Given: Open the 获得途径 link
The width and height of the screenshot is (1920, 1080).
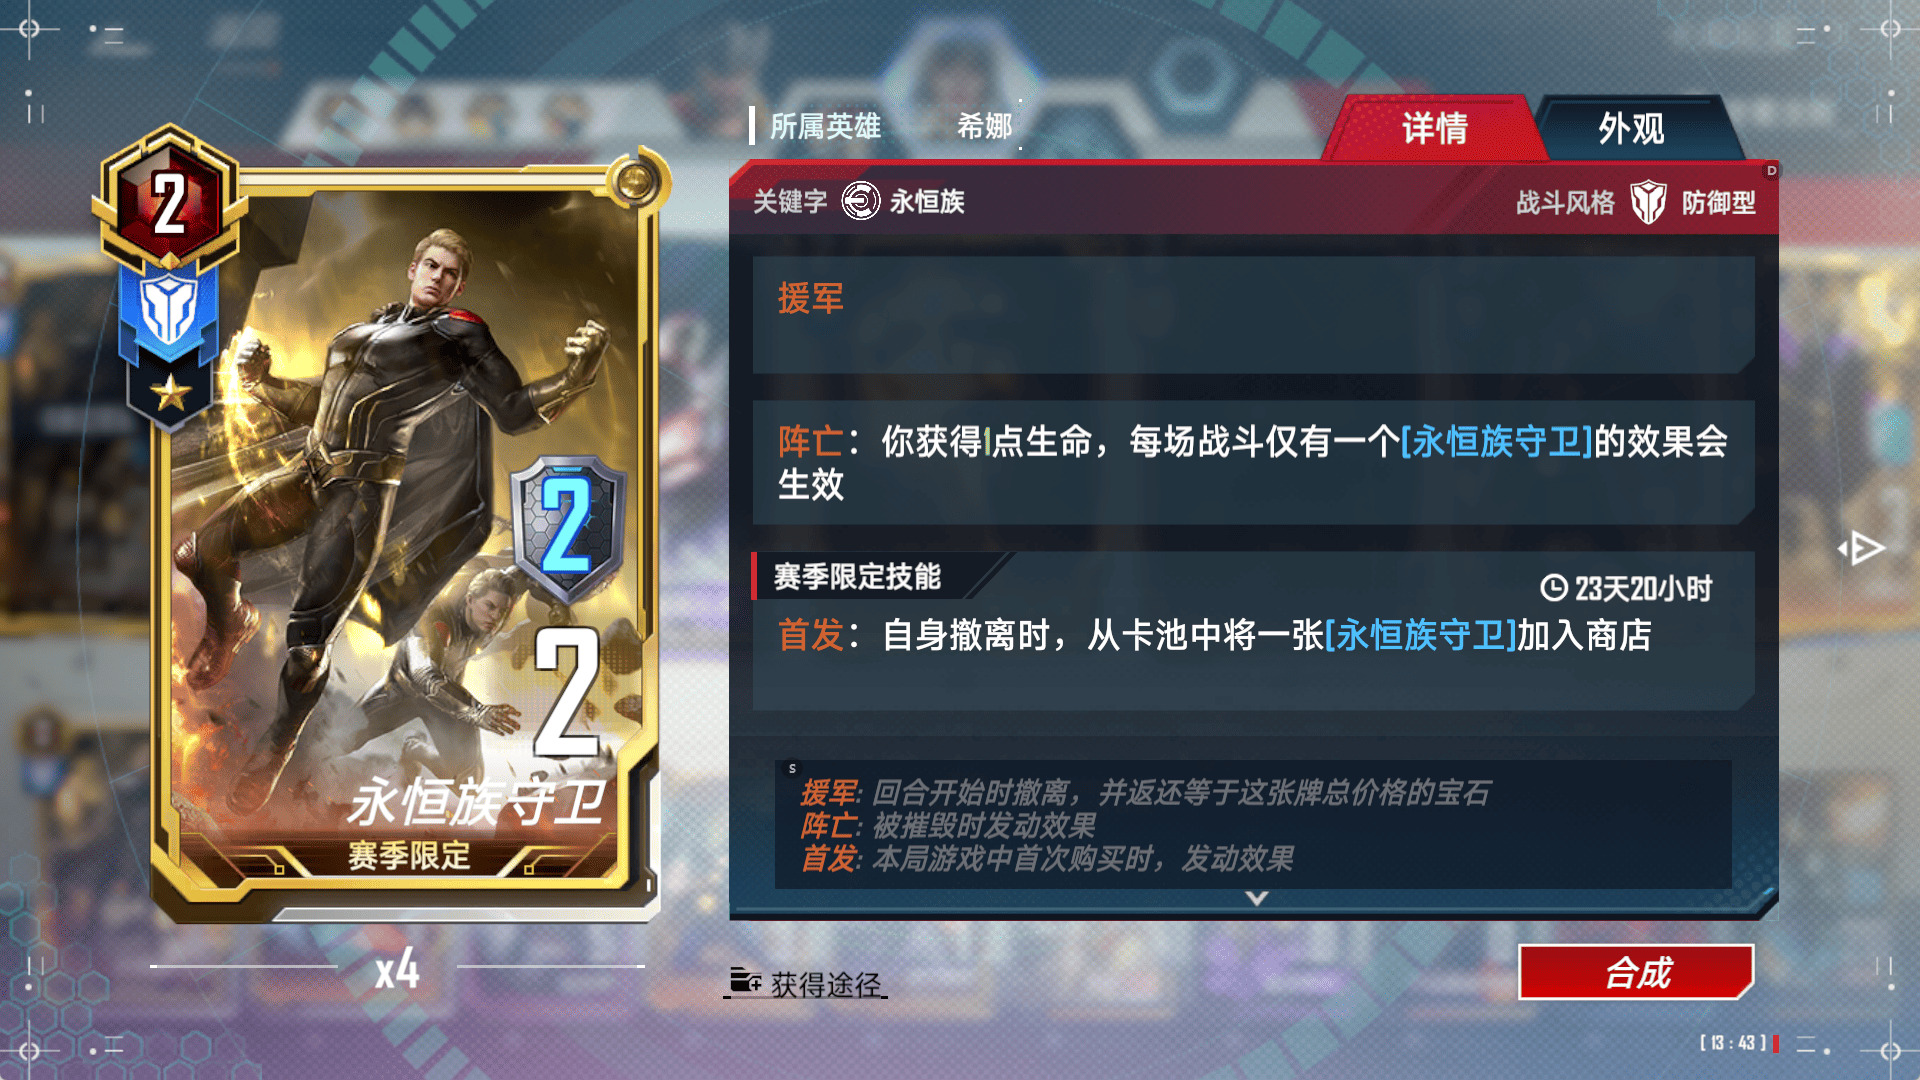Looking at the screenshot, I should click(826, 985).
